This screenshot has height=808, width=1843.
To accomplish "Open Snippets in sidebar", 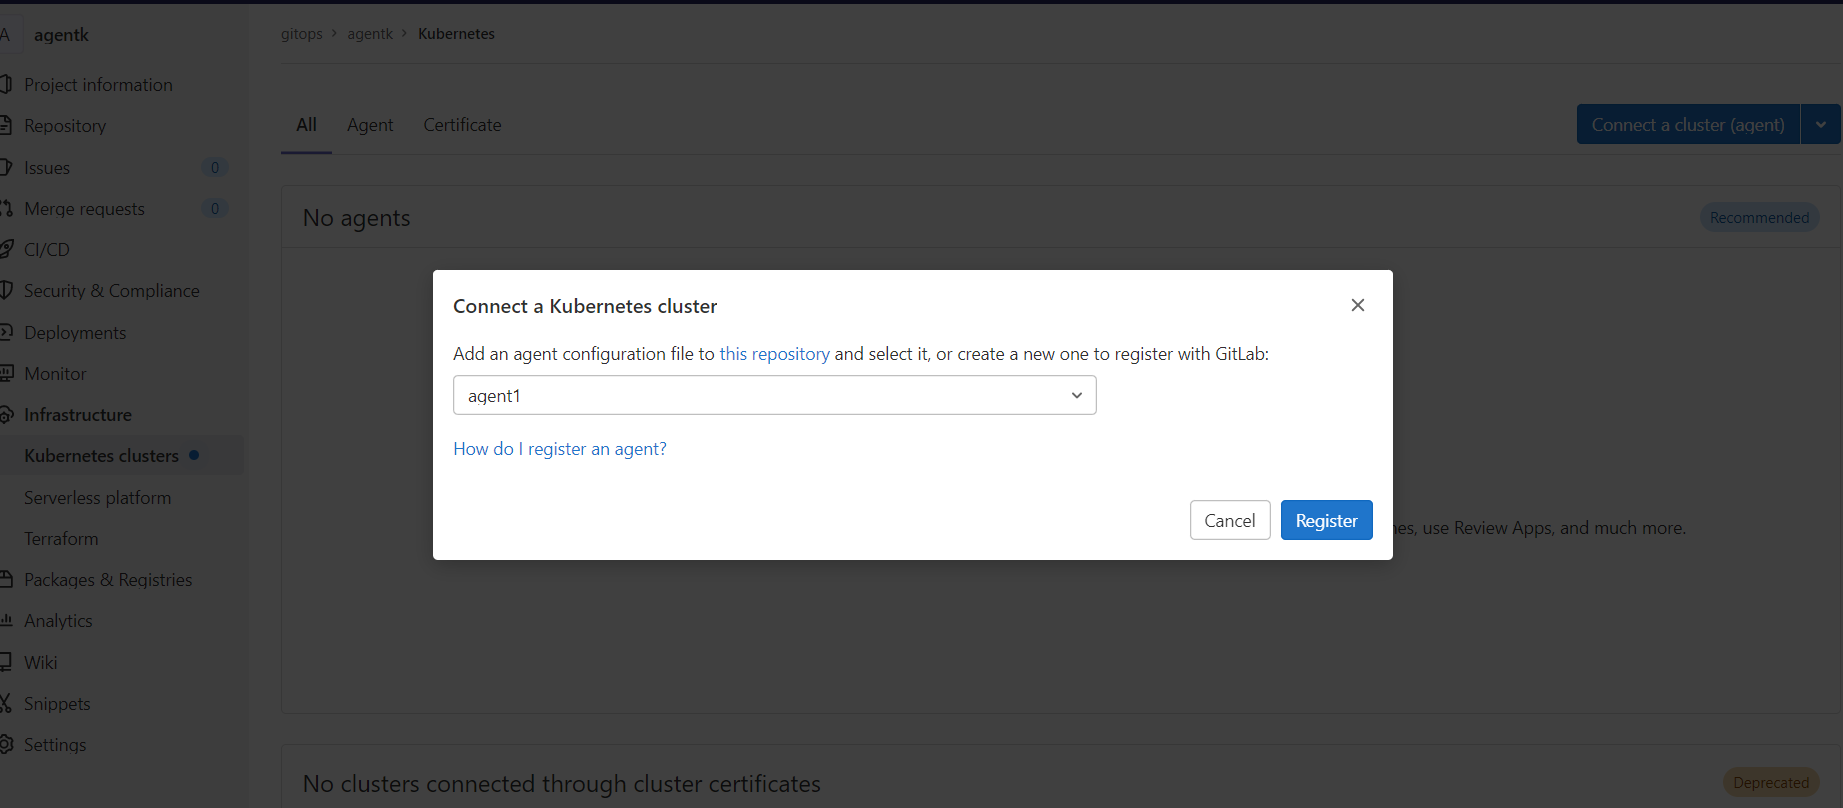I will pos(57,704).
